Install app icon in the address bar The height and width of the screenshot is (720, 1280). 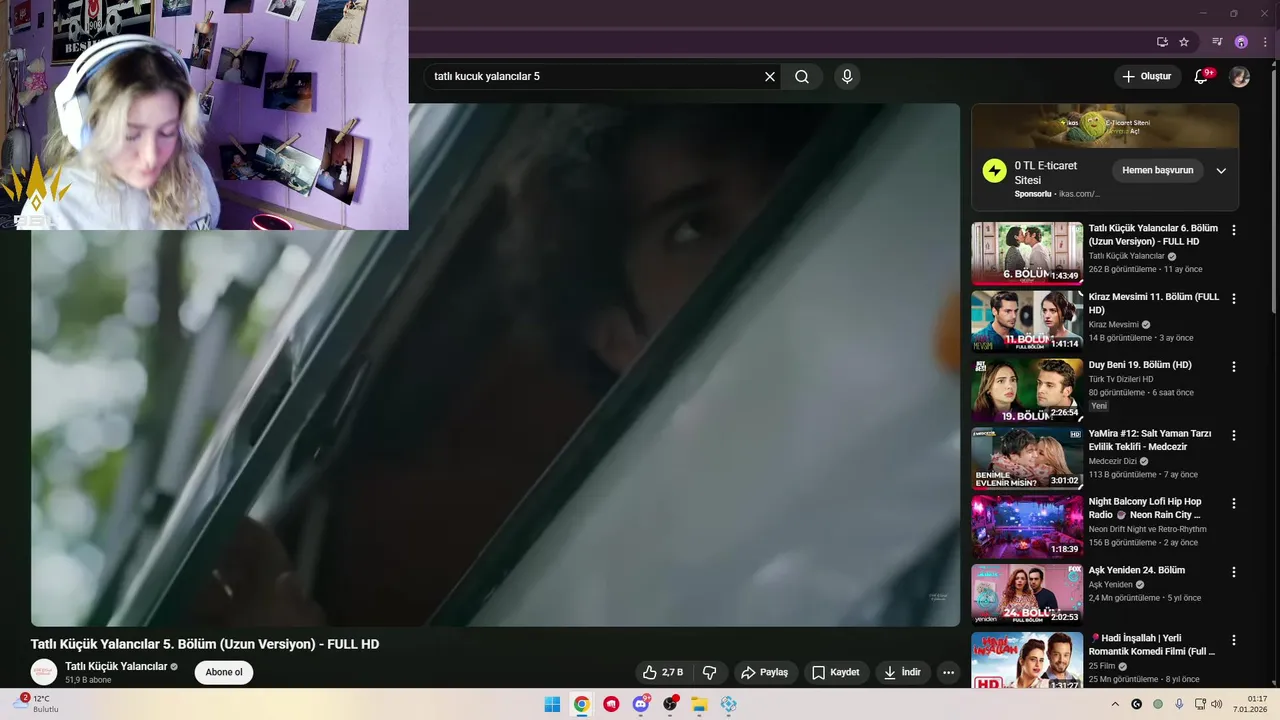1162,42
